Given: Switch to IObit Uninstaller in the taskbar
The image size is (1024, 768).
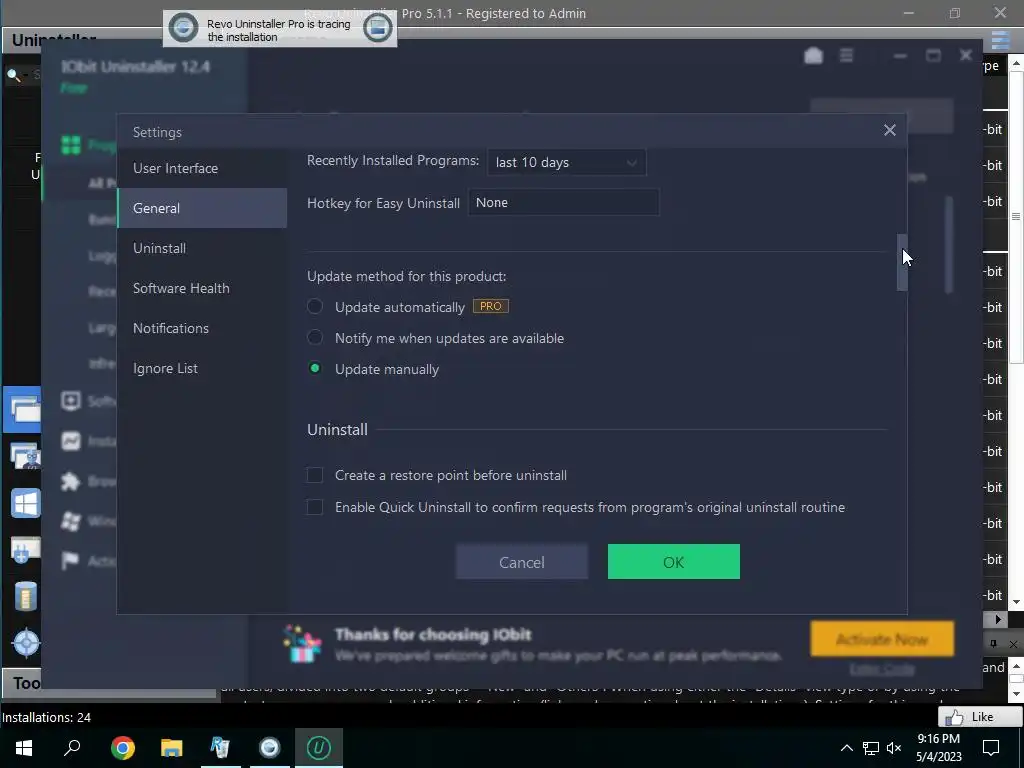Looking at the screenshot, I should (319, 747).
